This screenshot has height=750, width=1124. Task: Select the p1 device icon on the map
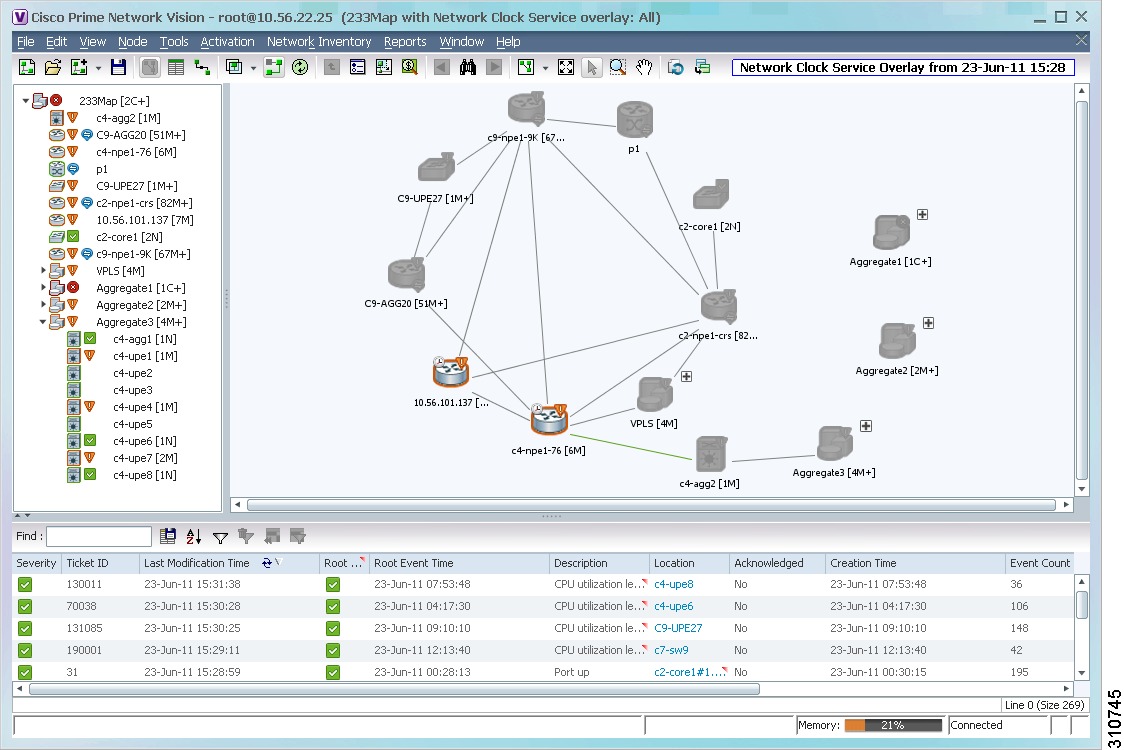point(634,119)
